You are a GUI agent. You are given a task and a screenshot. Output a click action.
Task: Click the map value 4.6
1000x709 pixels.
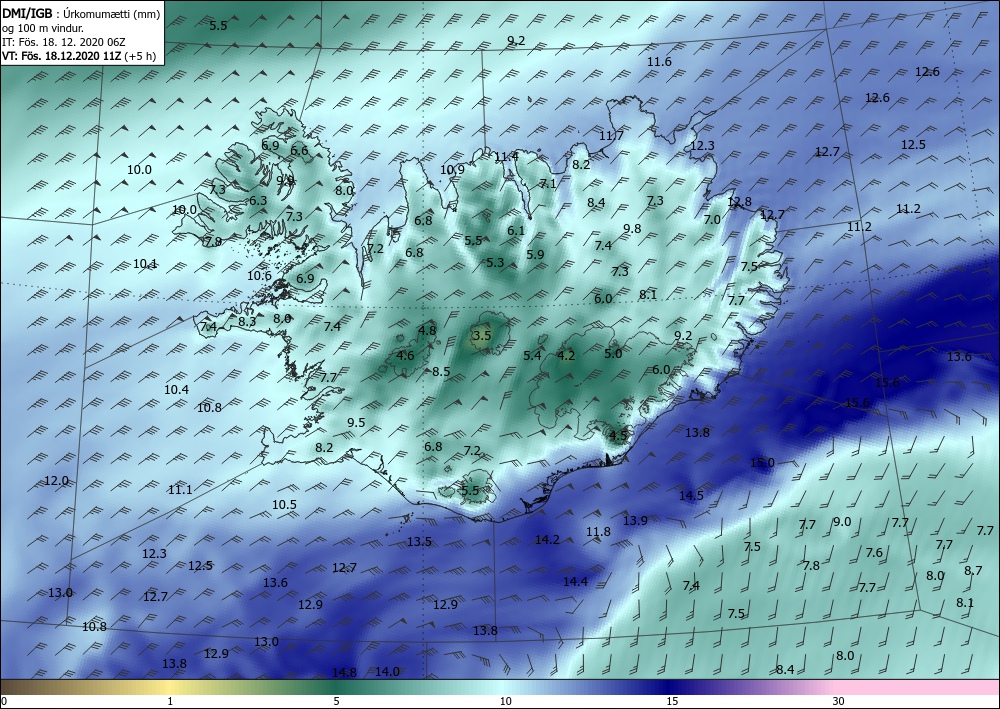click(406, 356)
